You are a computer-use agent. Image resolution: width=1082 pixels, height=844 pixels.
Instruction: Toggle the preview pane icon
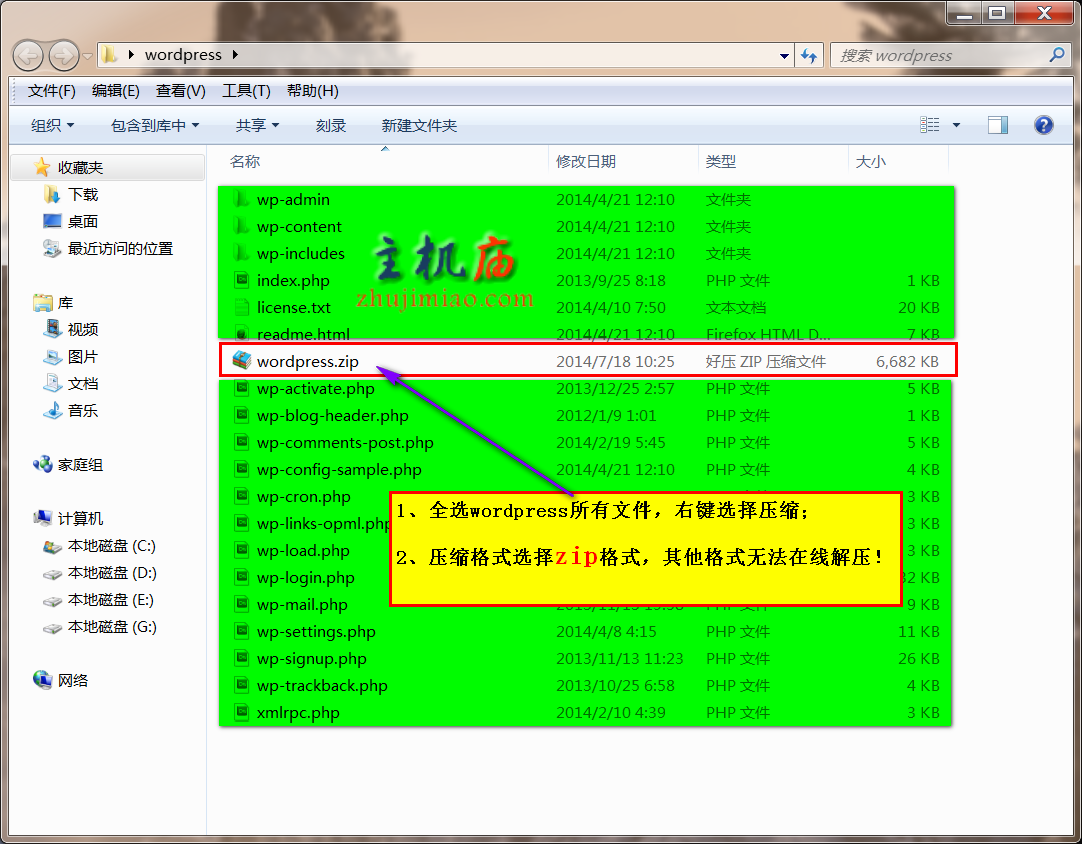[x=998, y=125]
